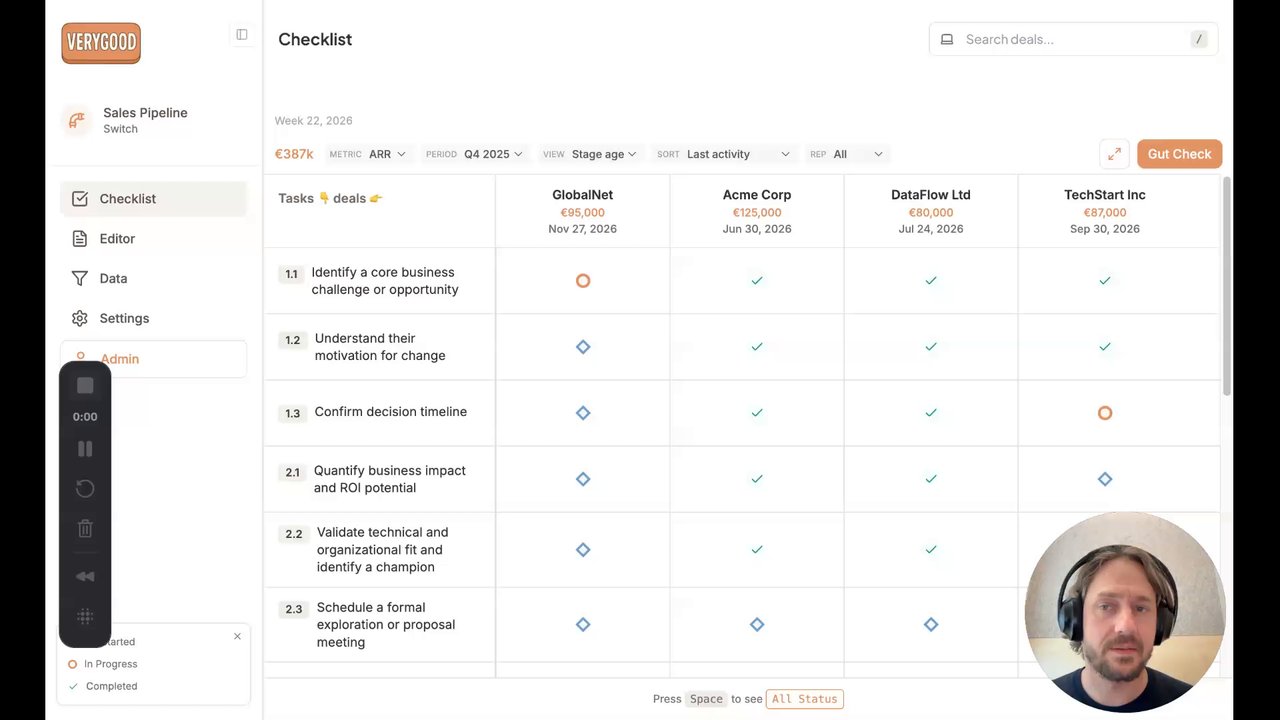The width and height of the screenshot is (1280, 720).
Task: Delete the recording using the trash icon
Action: (x=85, y=529)
